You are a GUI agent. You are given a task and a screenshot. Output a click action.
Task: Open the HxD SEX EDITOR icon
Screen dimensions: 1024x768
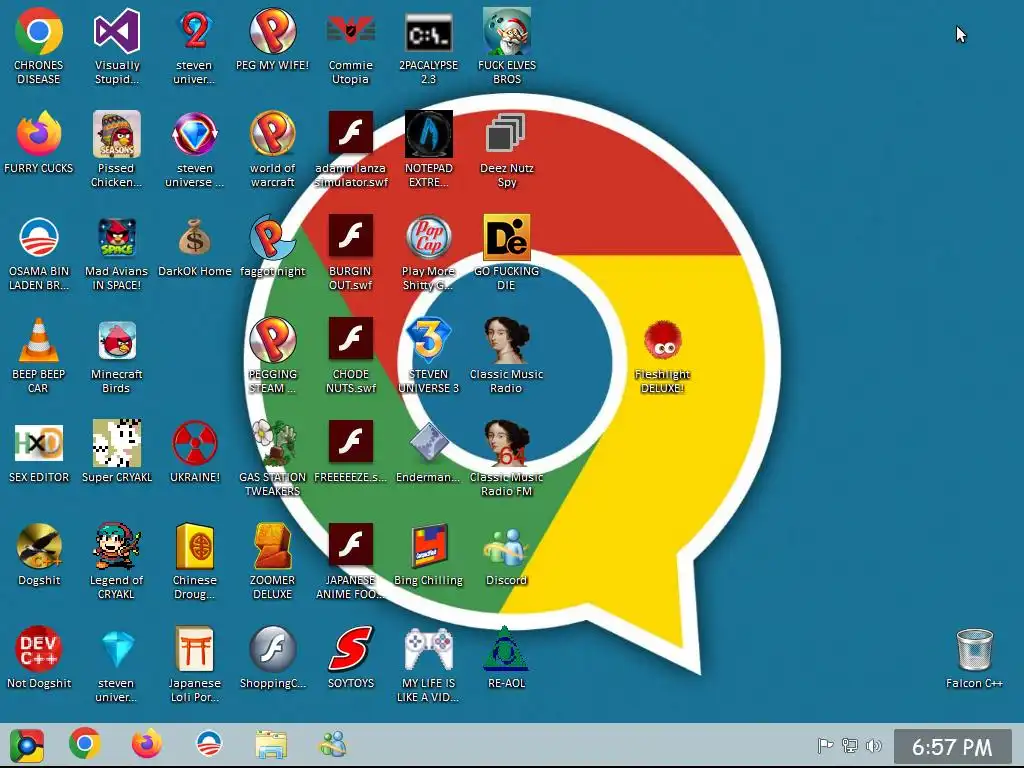coord(39,443)
